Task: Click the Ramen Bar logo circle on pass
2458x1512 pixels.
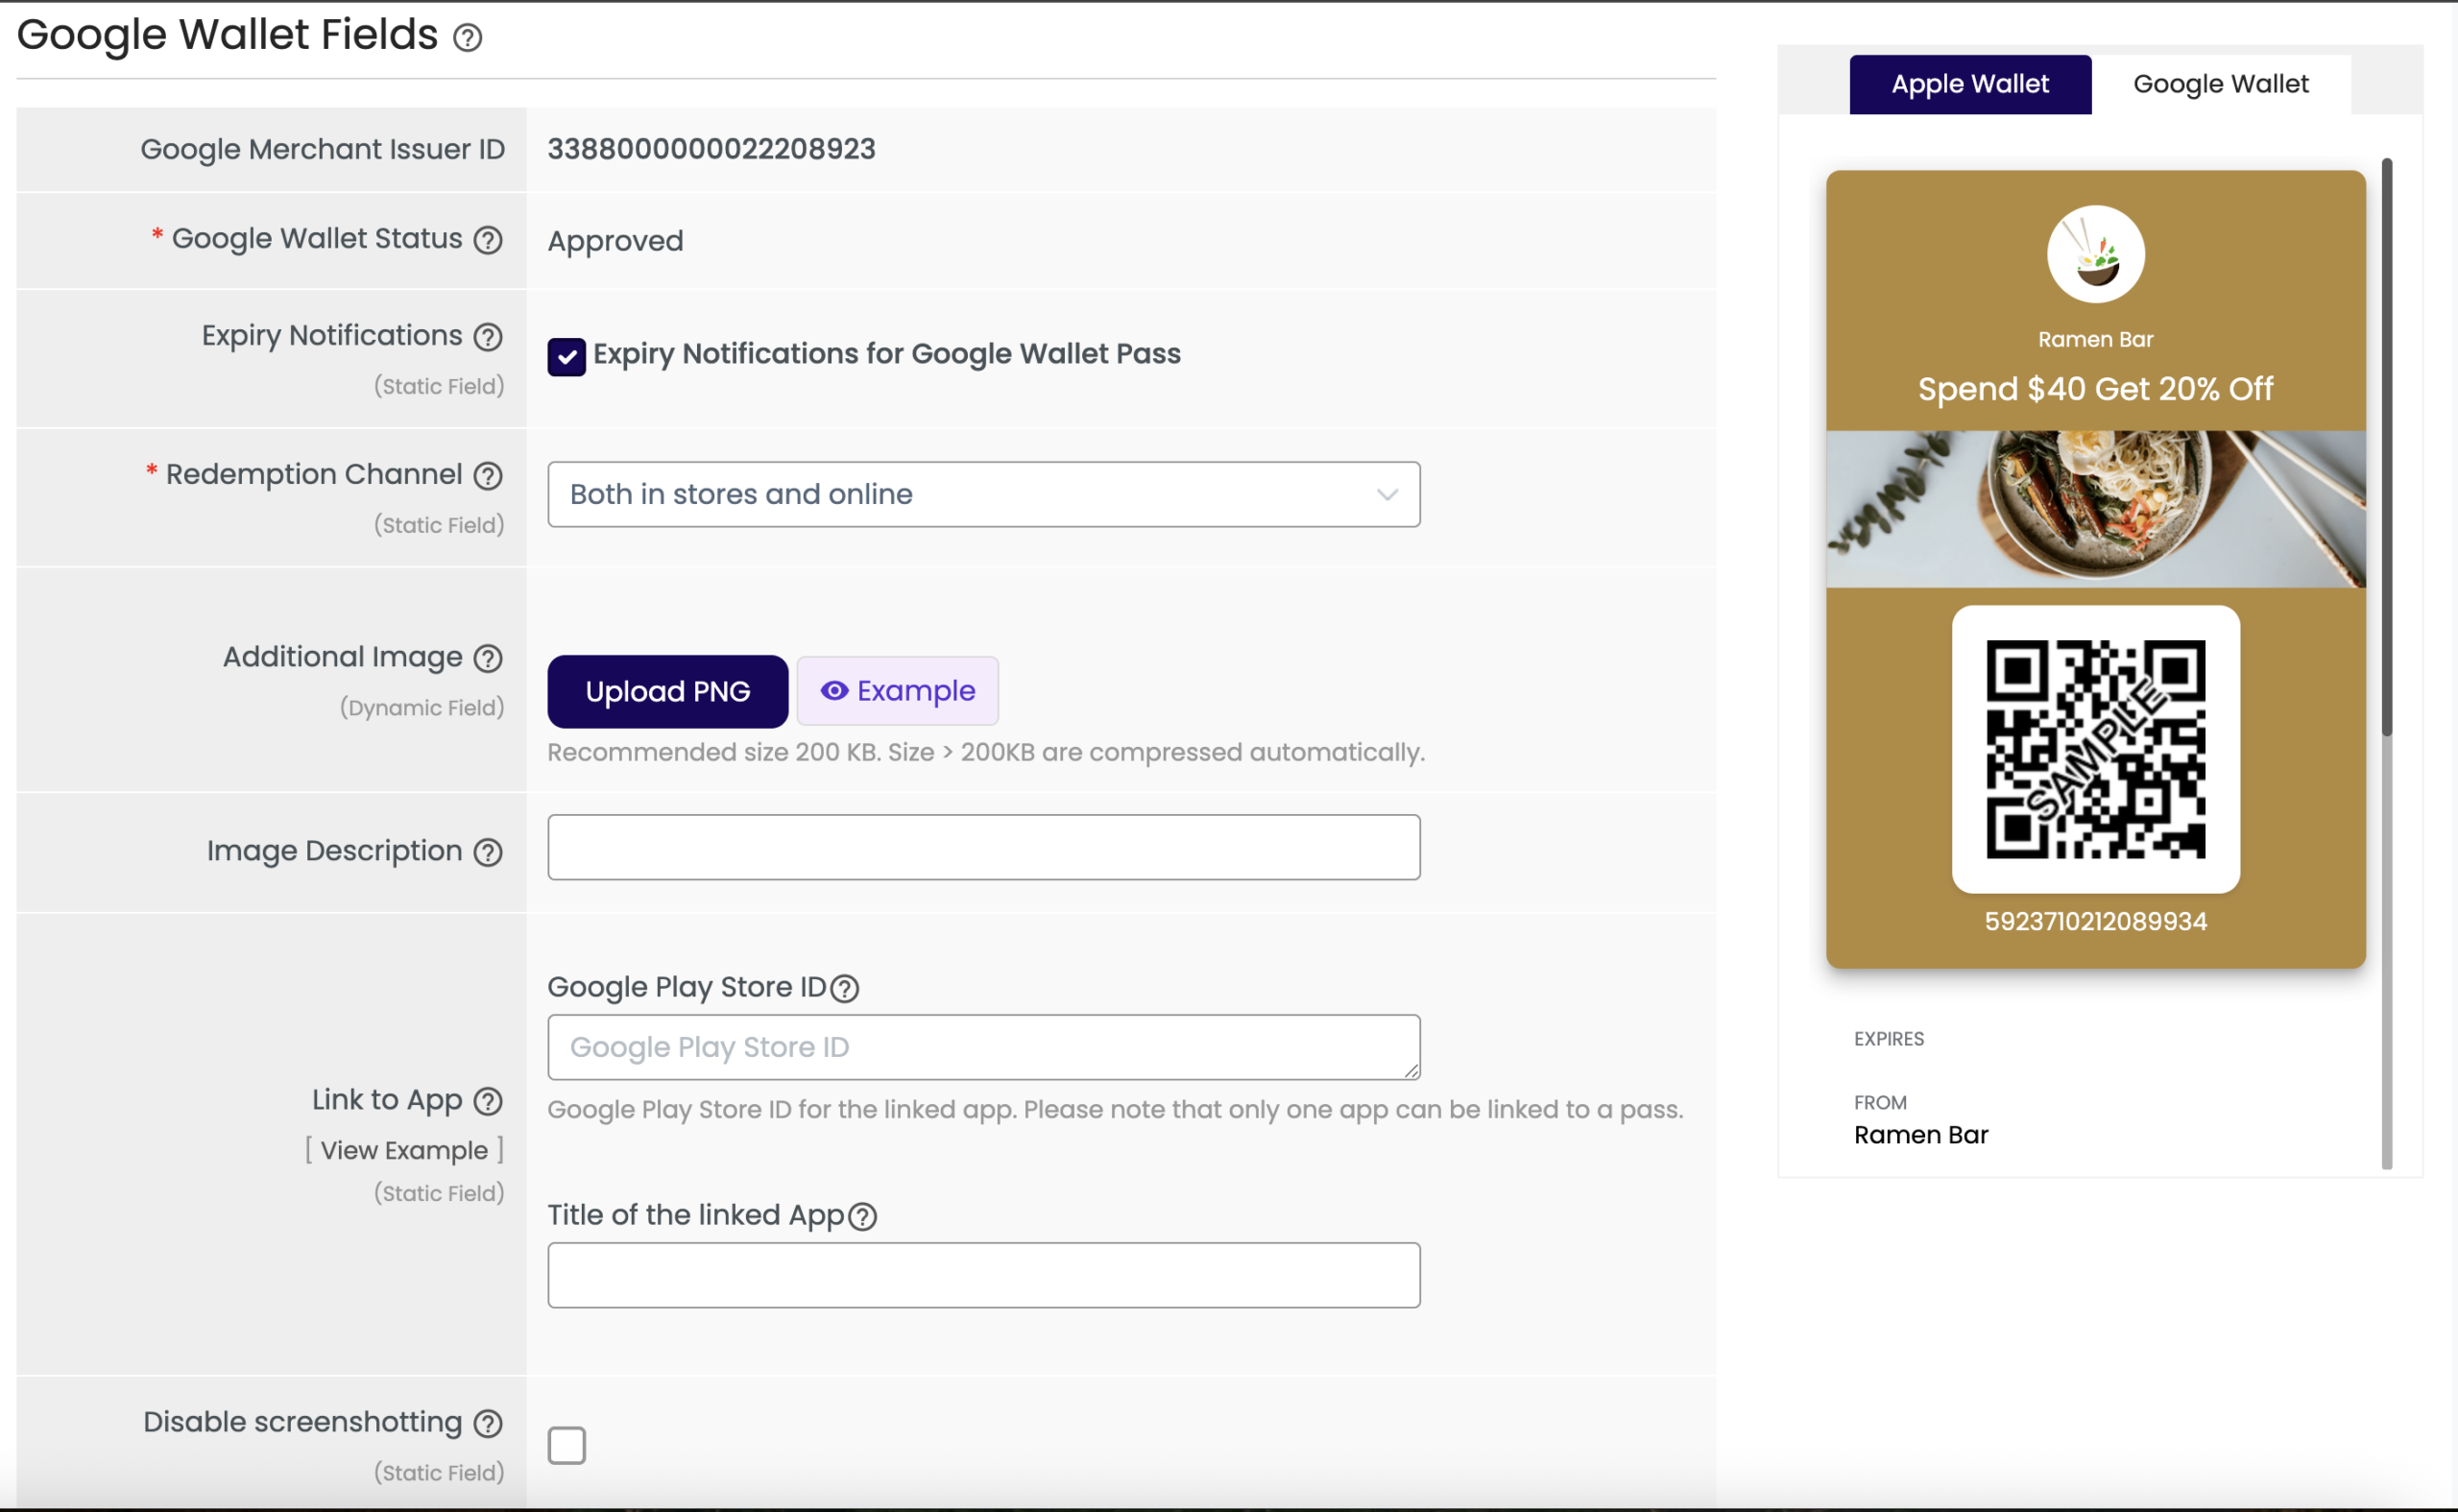Action: 2096,254
